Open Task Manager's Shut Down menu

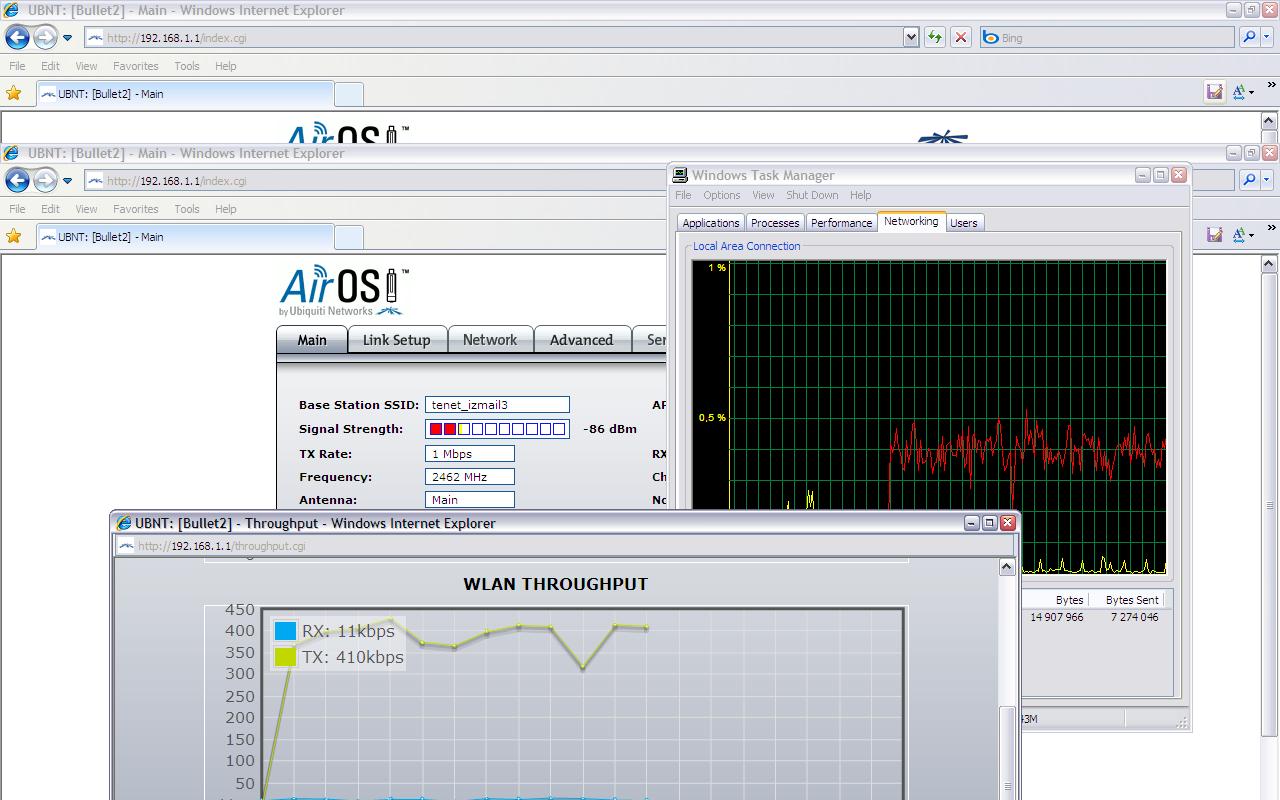pyautogui.click(x=812, y=195)
